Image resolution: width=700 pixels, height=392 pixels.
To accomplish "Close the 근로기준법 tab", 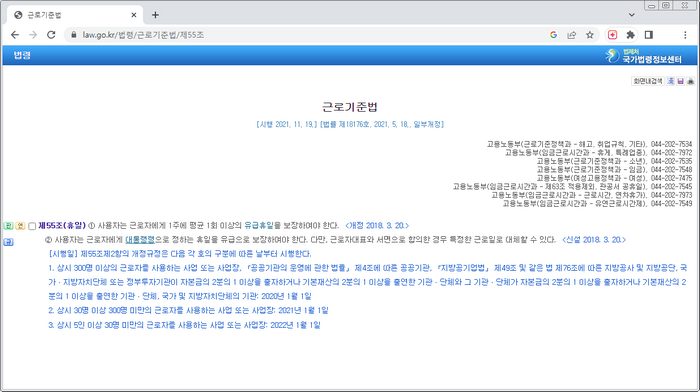I will tap(133, 15).
